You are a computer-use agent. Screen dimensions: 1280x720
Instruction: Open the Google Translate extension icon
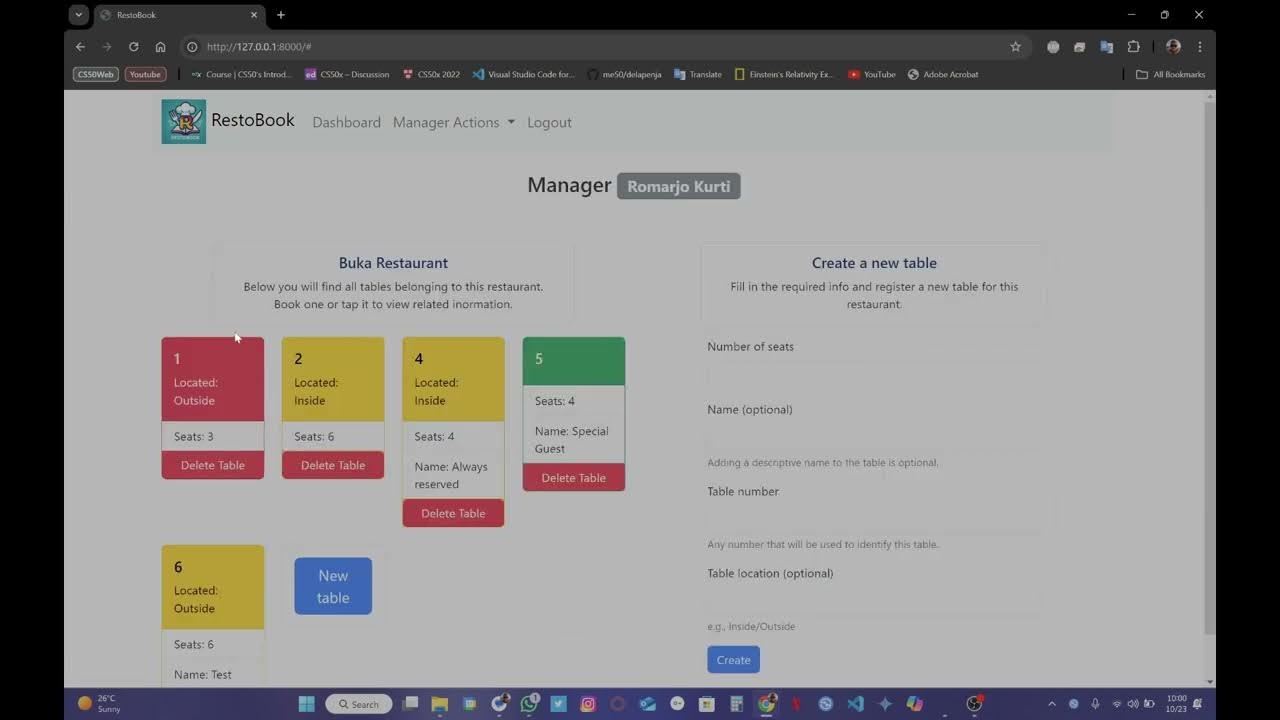[x=1106, y=47]
